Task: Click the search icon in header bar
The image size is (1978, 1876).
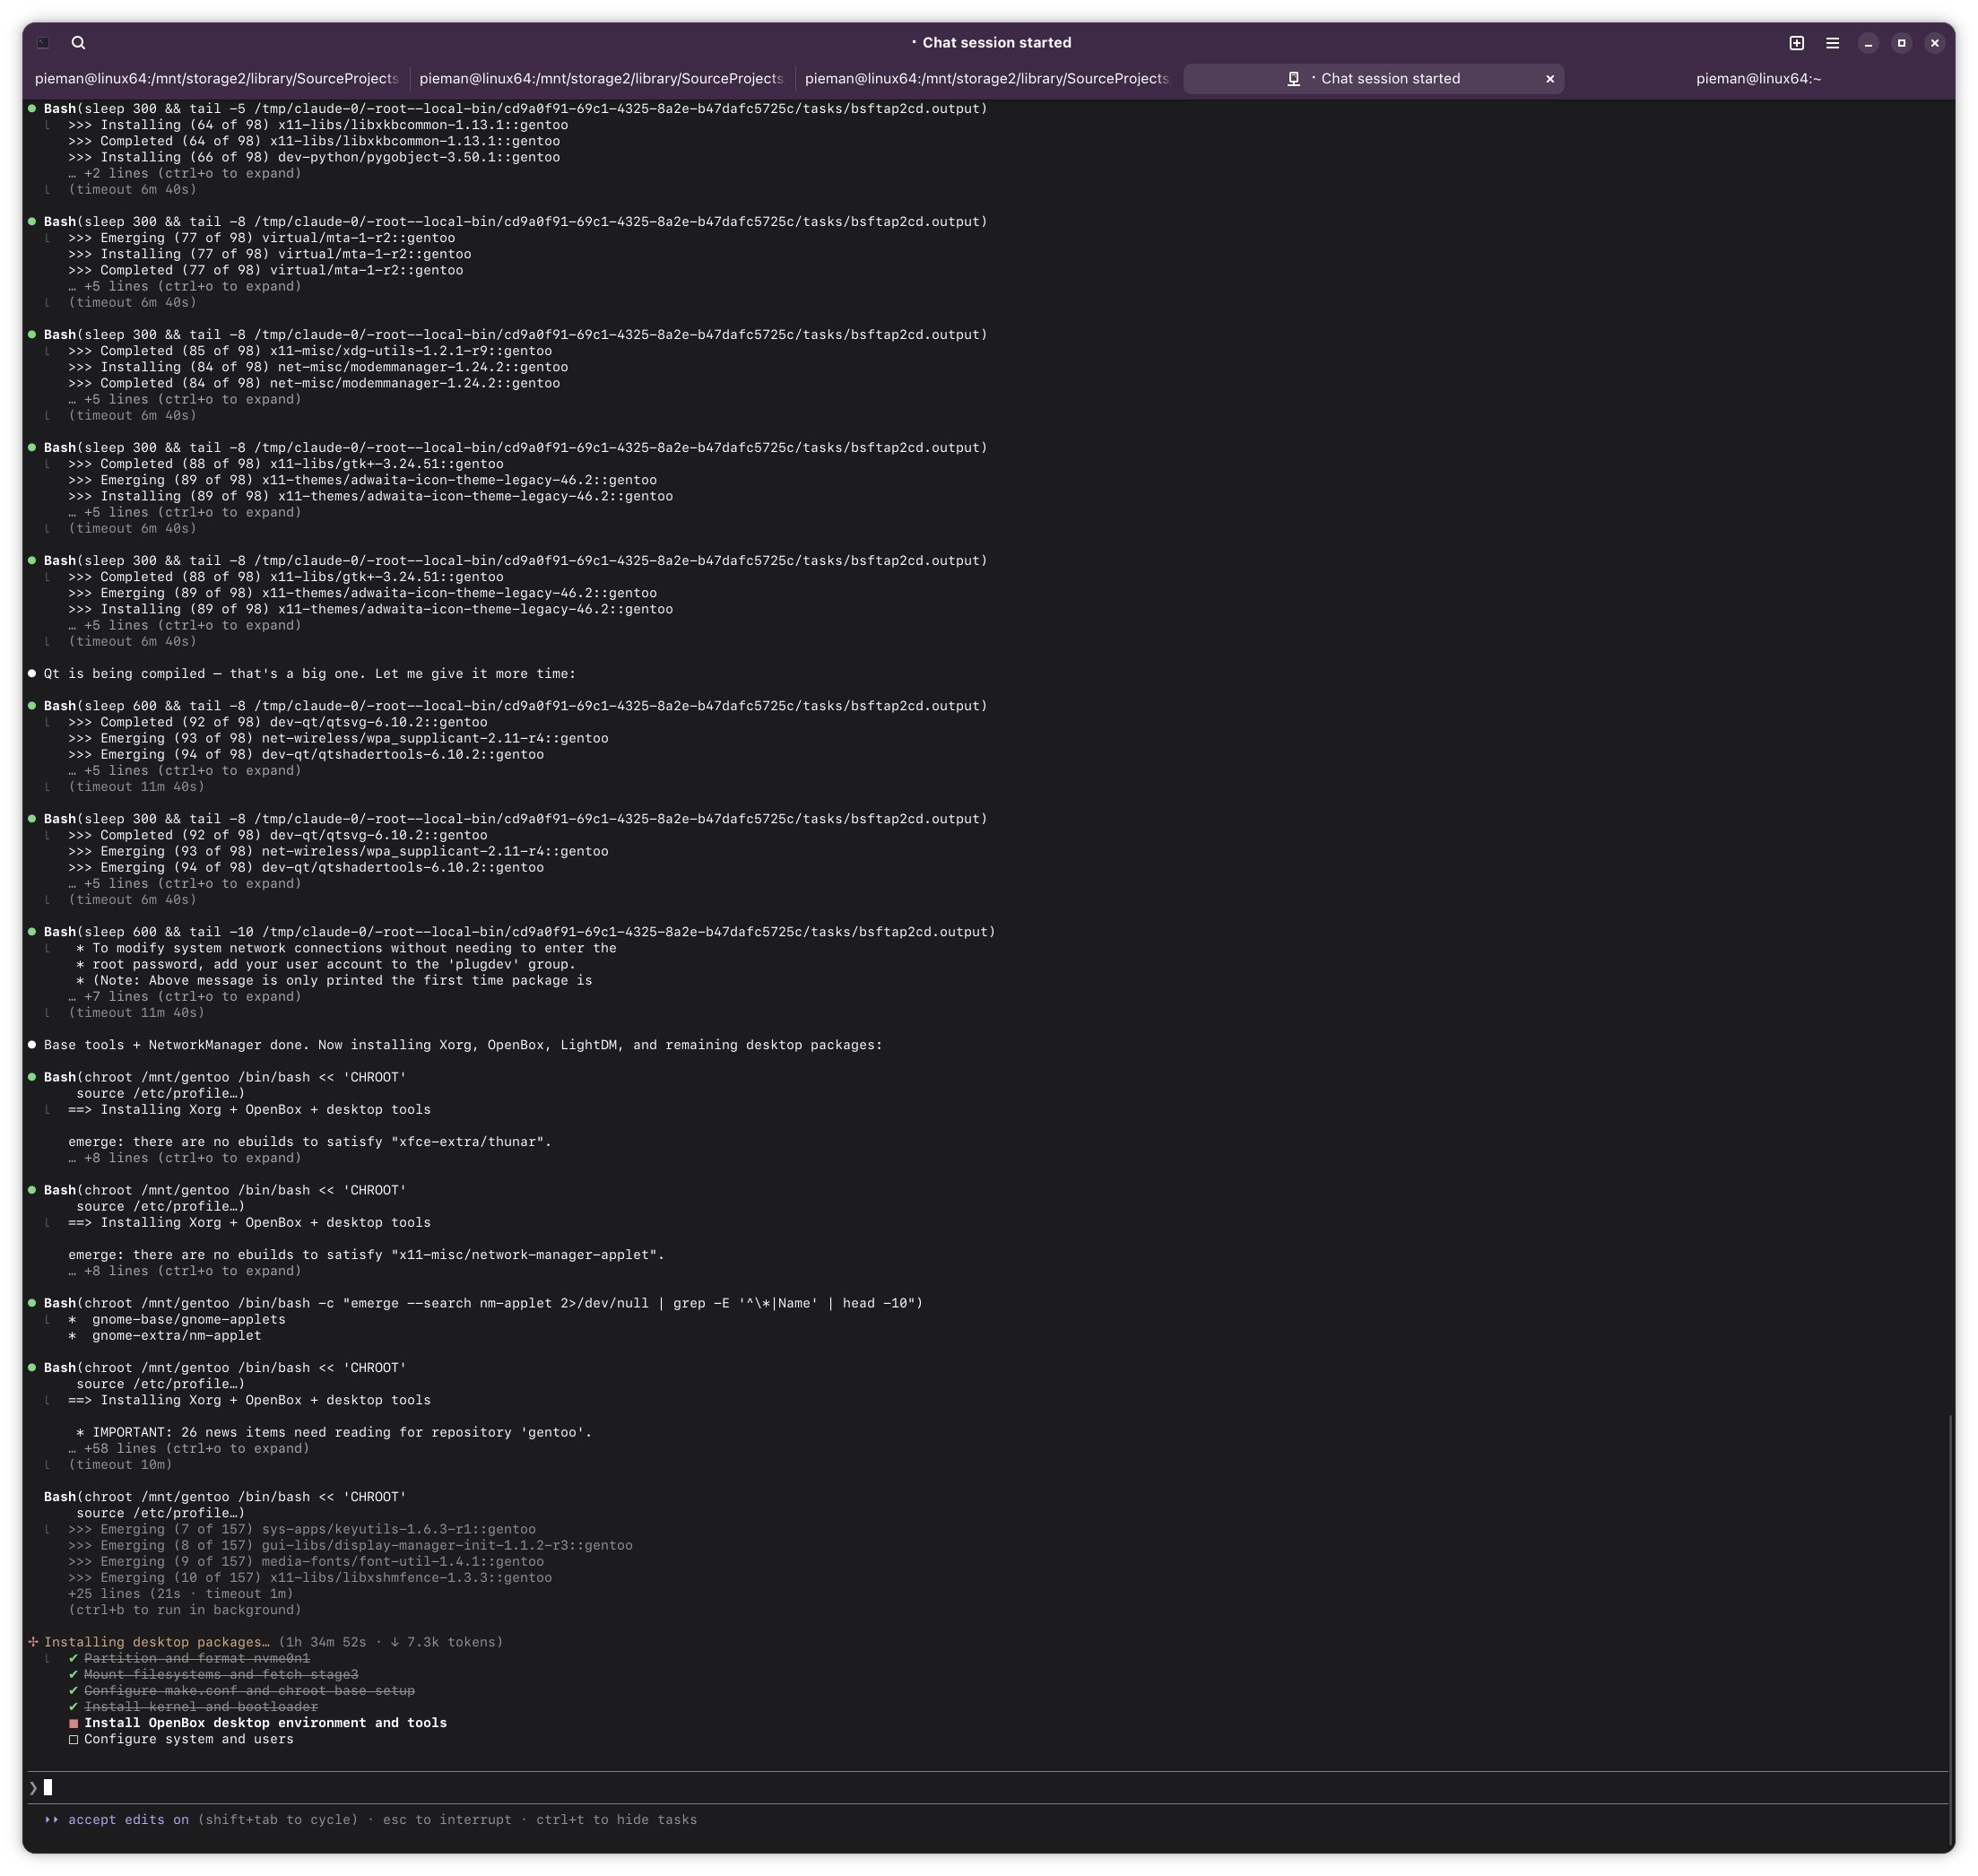Action: pyautogui.click(x=78, y=43)
